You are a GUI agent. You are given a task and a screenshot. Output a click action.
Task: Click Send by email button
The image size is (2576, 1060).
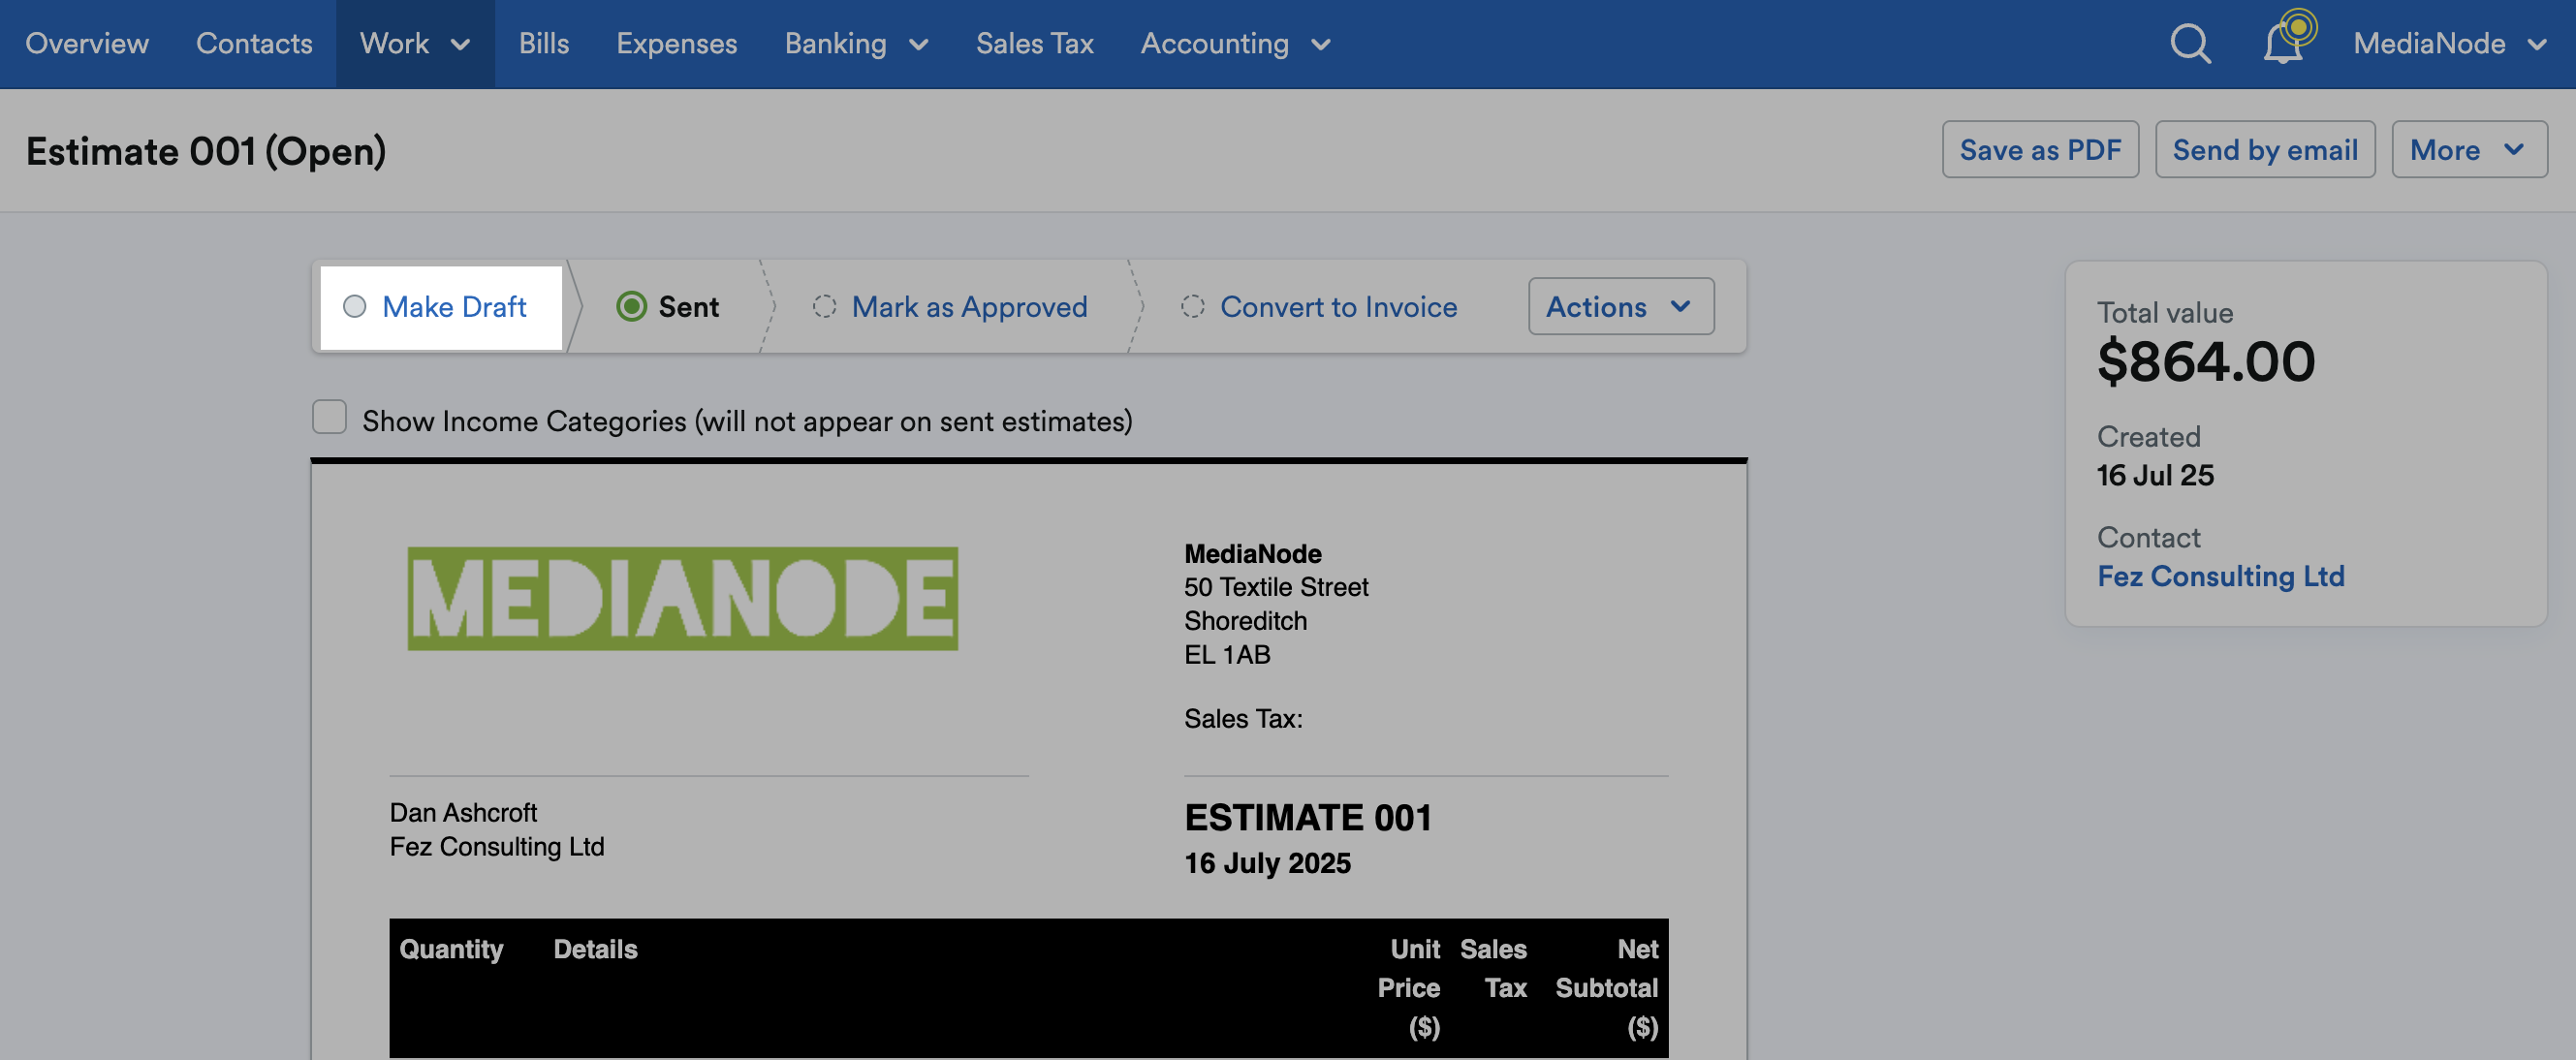point(2265,149)
